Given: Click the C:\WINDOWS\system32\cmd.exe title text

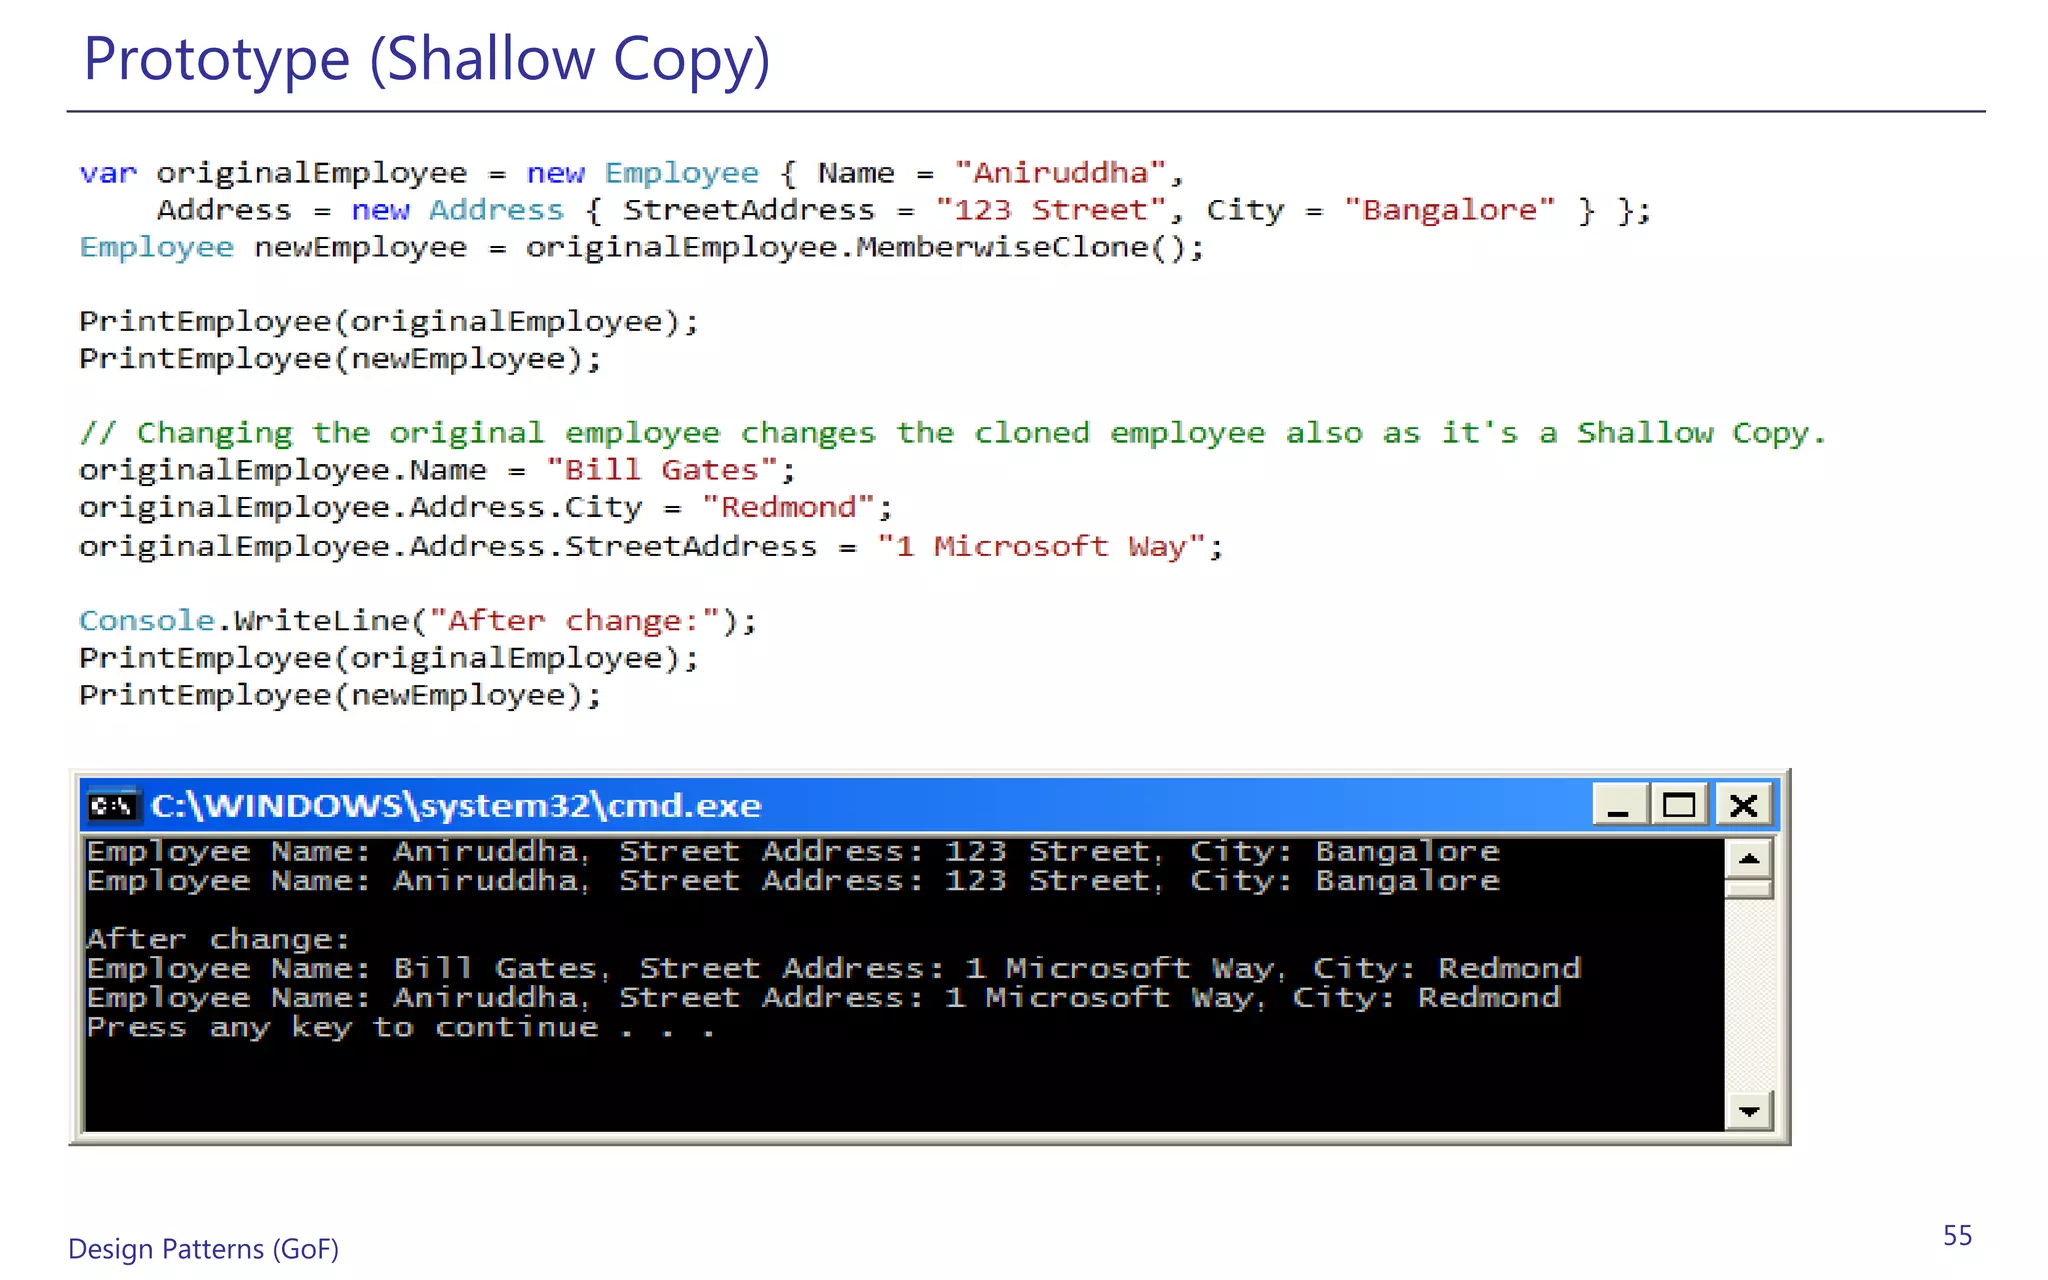Looking at the screenshot, I should (456, 806).
